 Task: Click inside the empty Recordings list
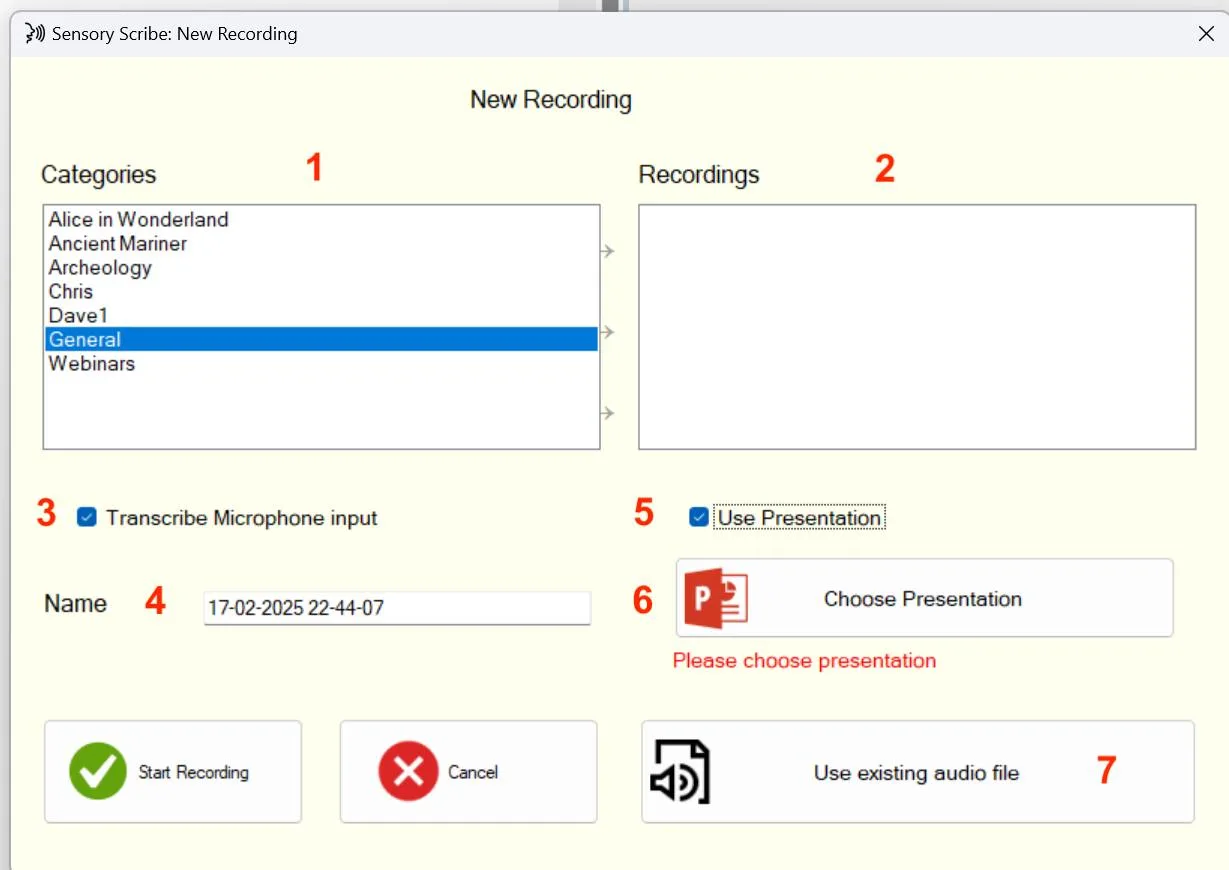(915, 325)
